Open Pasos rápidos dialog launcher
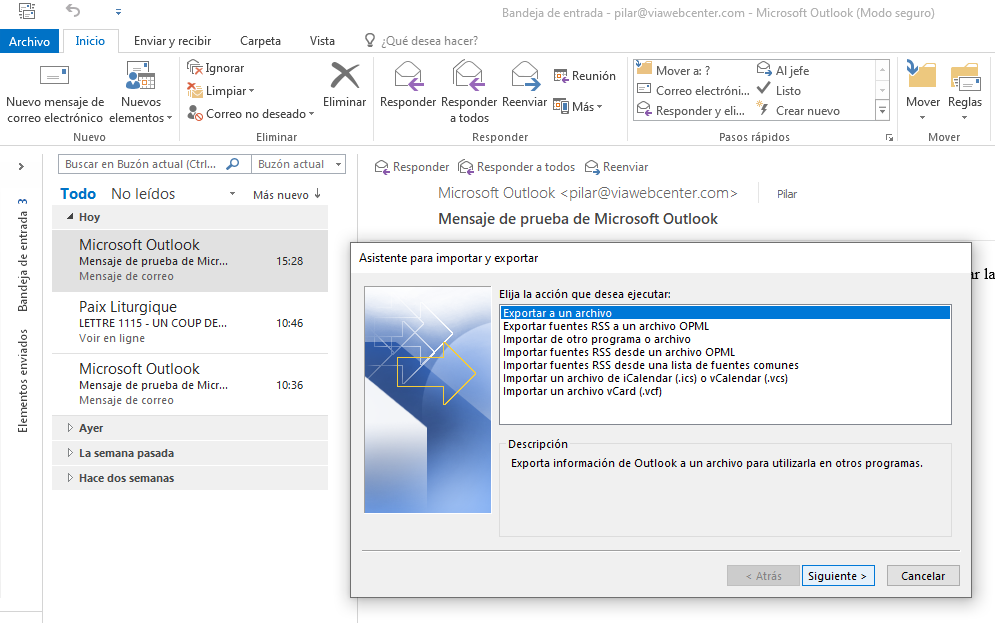The width and height of the screenshot is (995, 623). pyautogui.click(x=889, y=137)
